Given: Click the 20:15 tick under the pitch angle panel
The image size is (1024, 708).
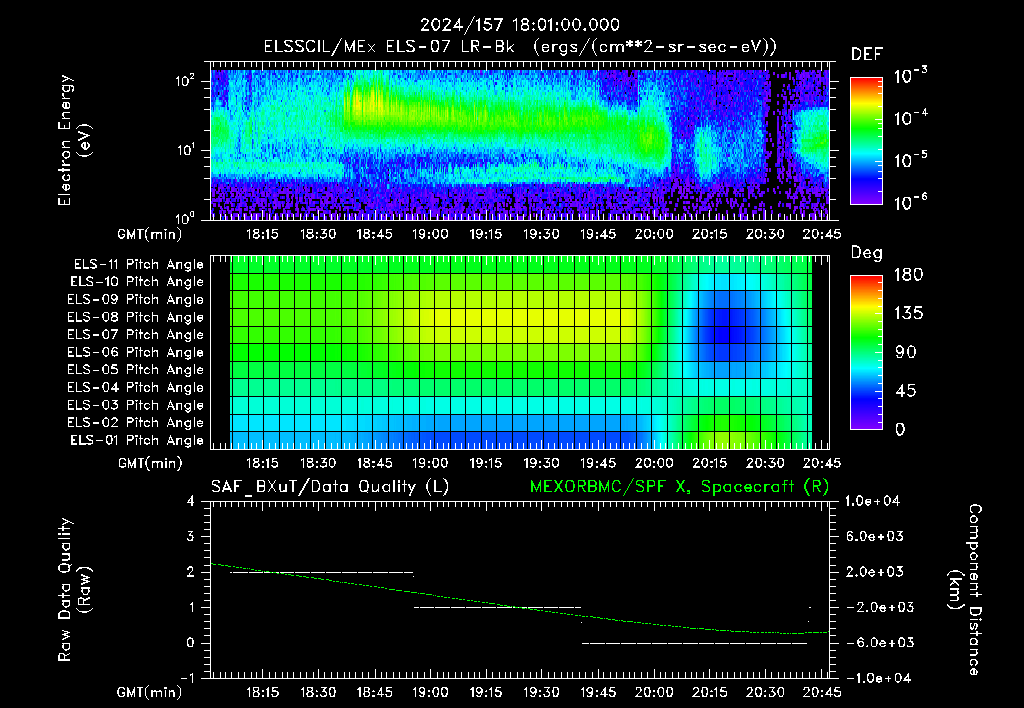Looking at the screenshot, I should (x=709, y=463).
